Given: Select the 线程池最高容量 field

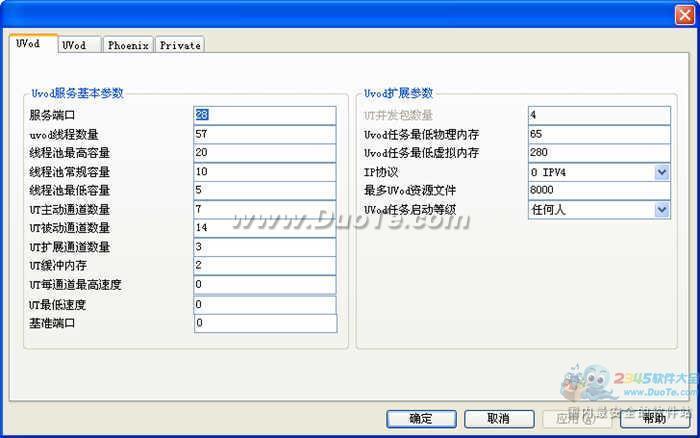Looking at the screenshot, I should 265,153.
